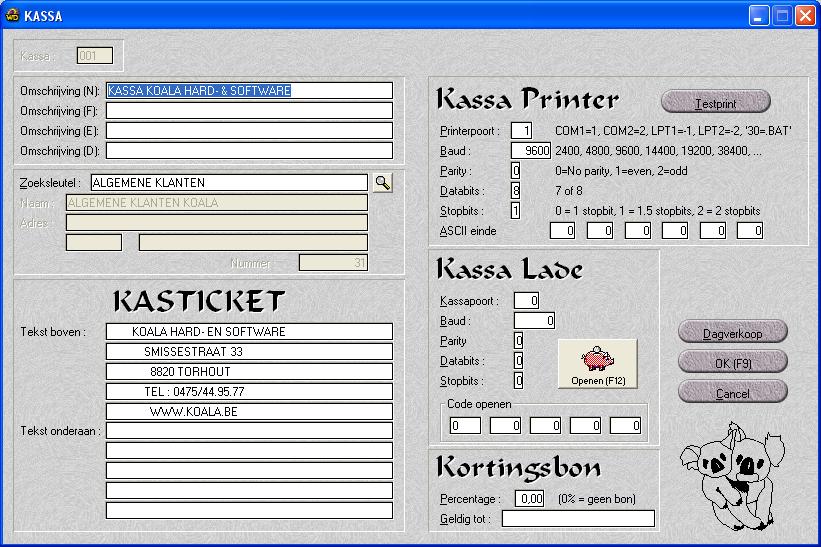Click the Kassa Lade Baud field

[x=535, y=321]
